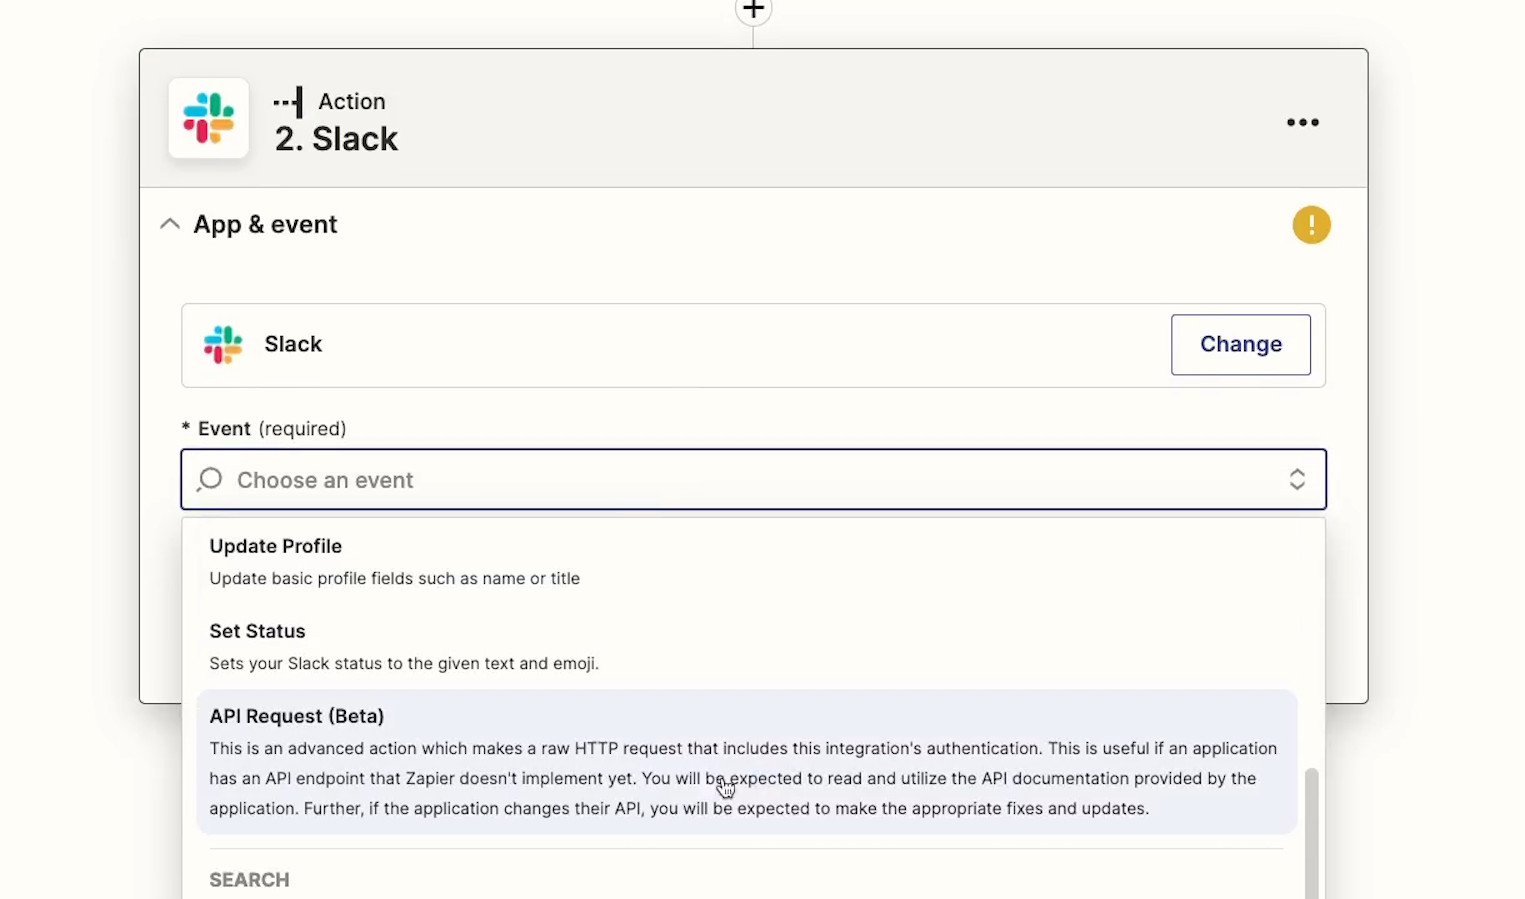Click the 'Update basic profile fields' description

(x=394, y=579)
